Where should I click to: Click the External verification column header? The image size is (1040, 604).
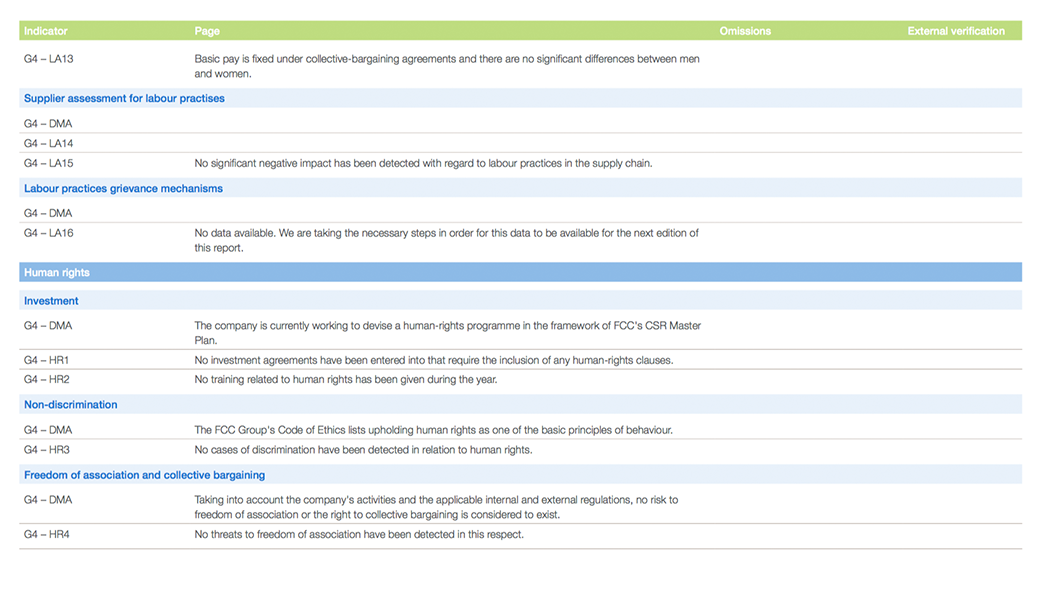(956, 32)
